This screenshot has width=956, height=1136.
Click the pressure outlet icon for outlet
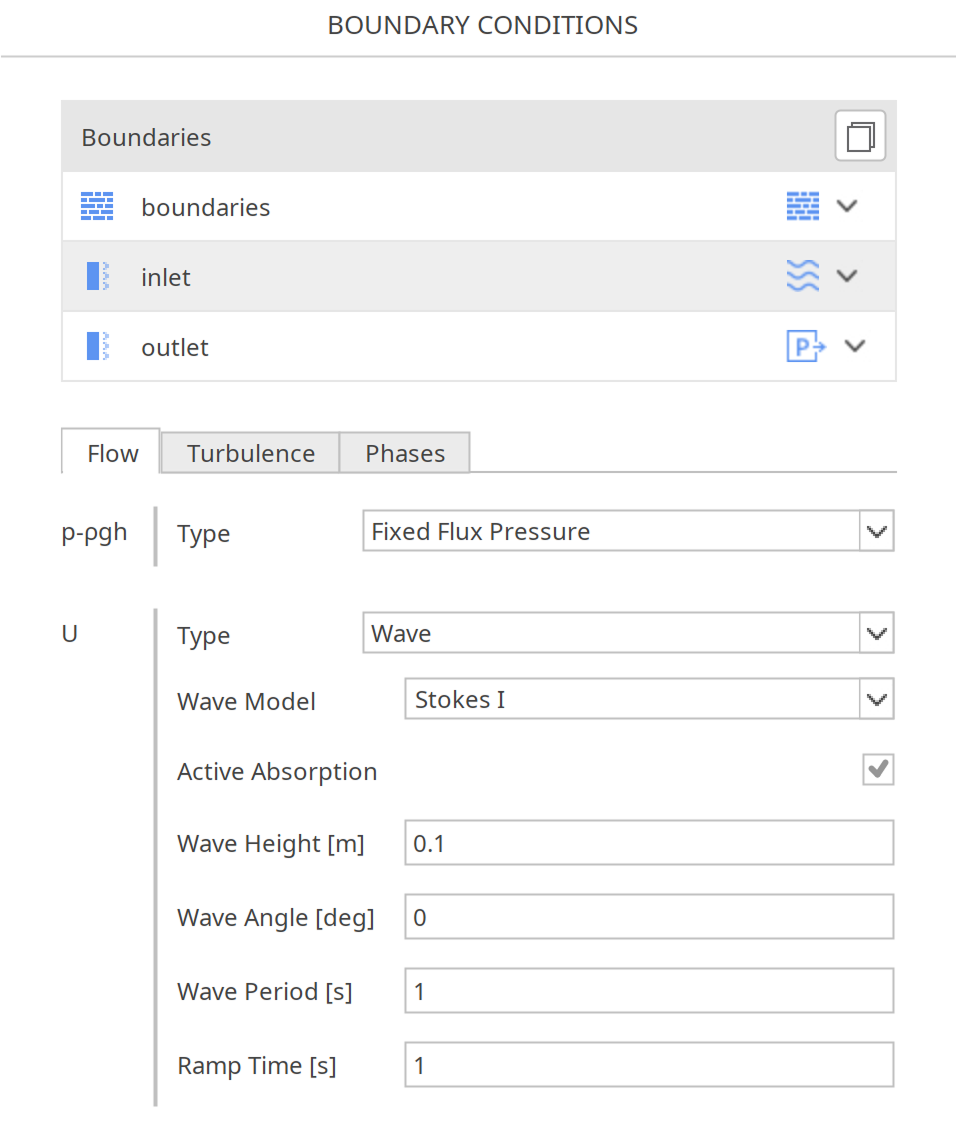805,345
